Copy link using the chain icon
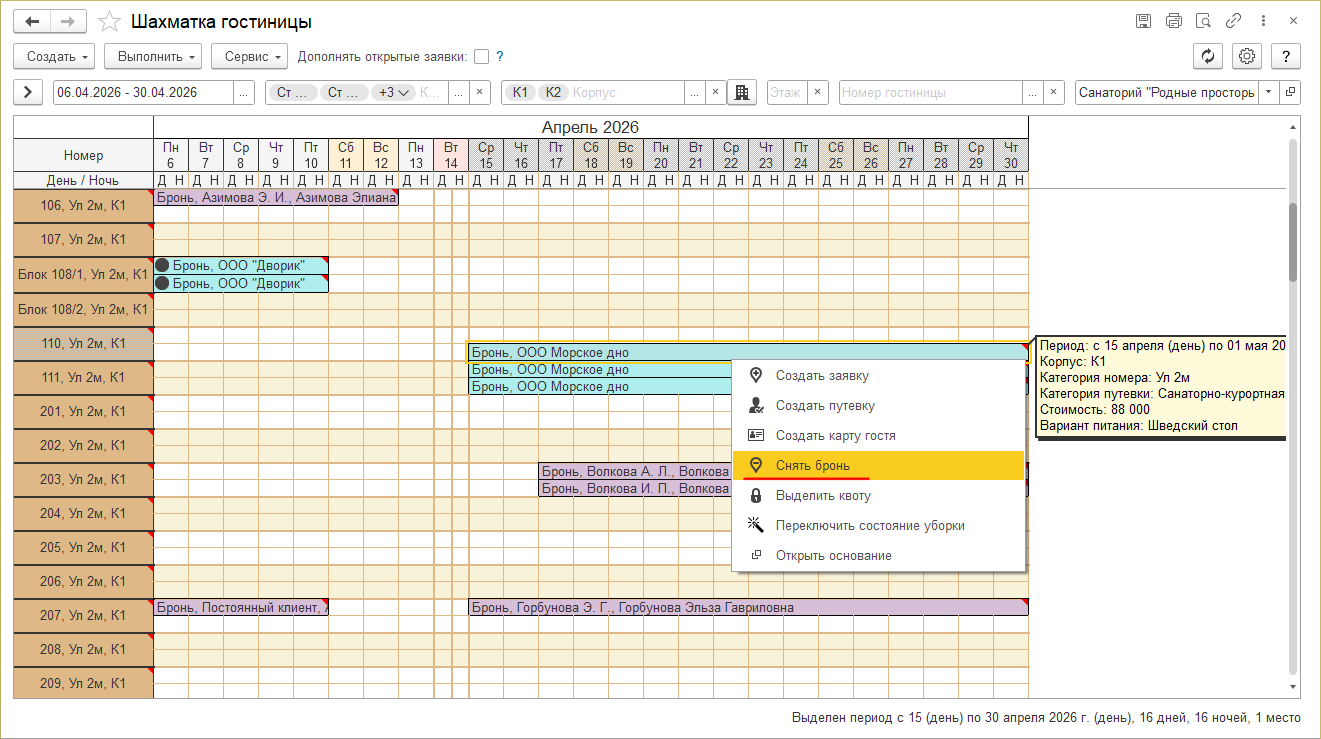 point(1234,21)
